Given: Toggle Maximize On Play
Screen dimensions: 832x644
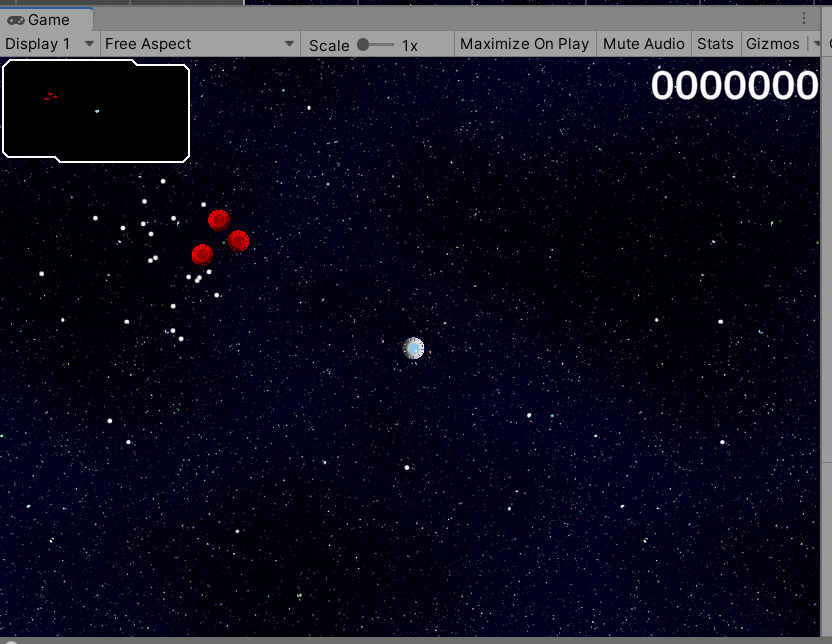Looking at the screenshot, I should coord(524,44).
